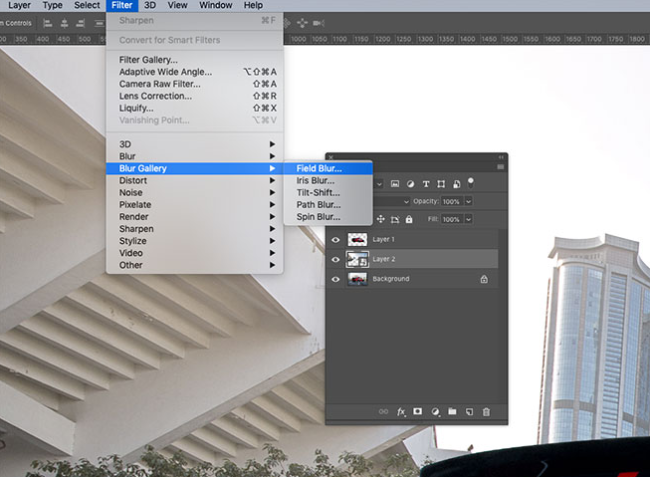The height and width of the screenshot is (477, 650).
Task: Click the 3D slide camera icon
Action: click(x=302, y=23)
